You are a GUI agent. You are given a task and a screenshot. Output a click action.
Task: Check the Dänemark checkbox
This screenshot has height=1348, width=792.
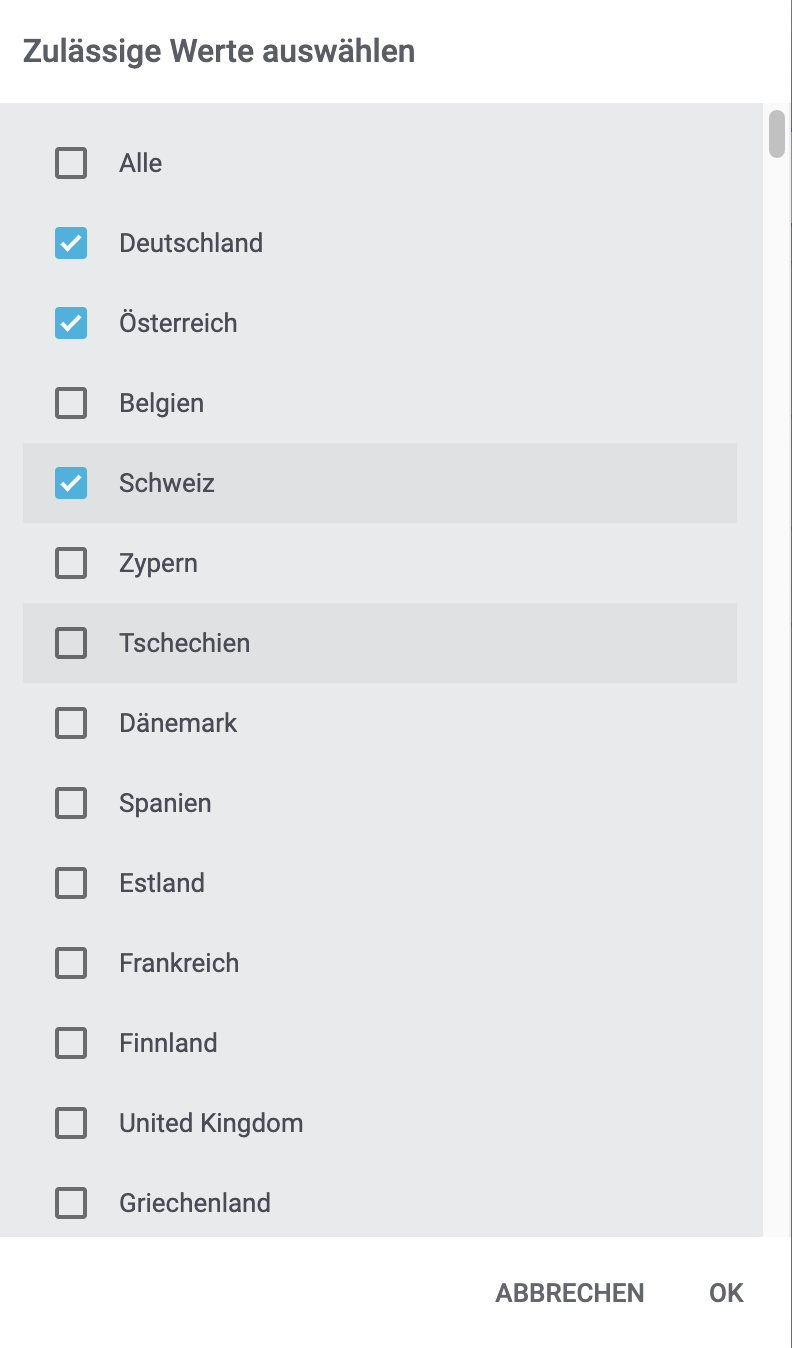pos(71,723)
